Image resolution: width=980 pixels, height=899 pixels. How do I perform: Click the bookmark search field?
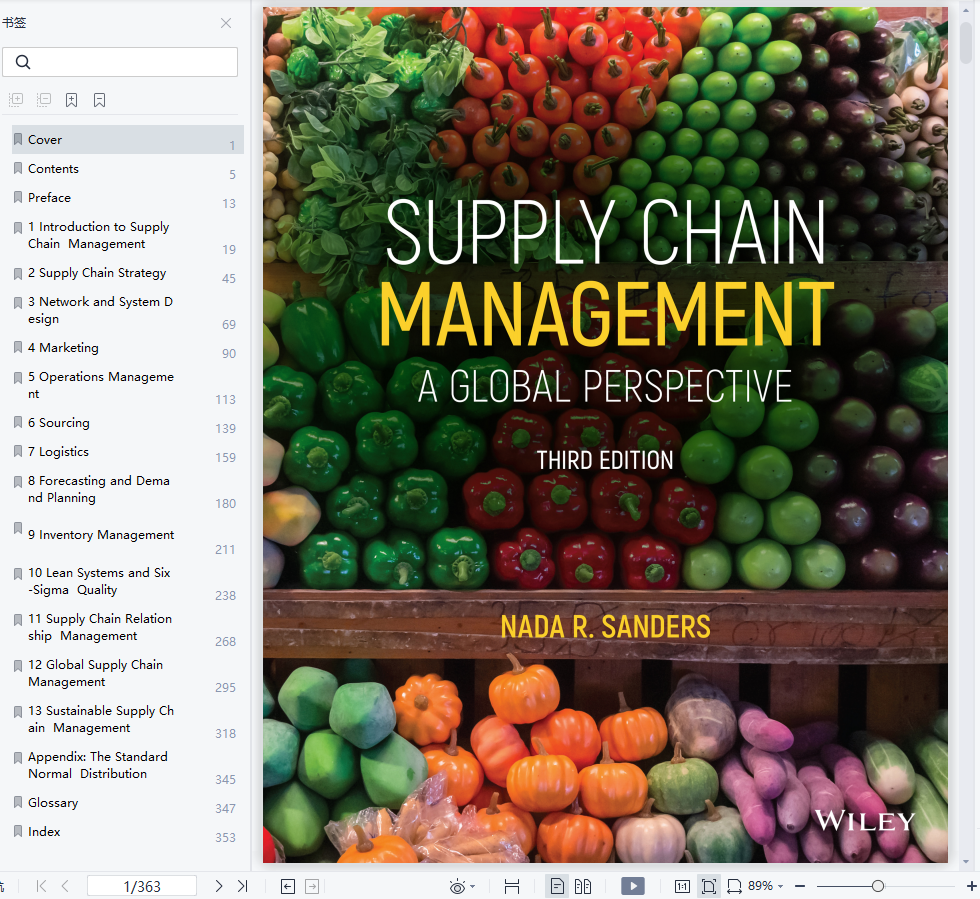pyautogui.click(x=120, y=62)
